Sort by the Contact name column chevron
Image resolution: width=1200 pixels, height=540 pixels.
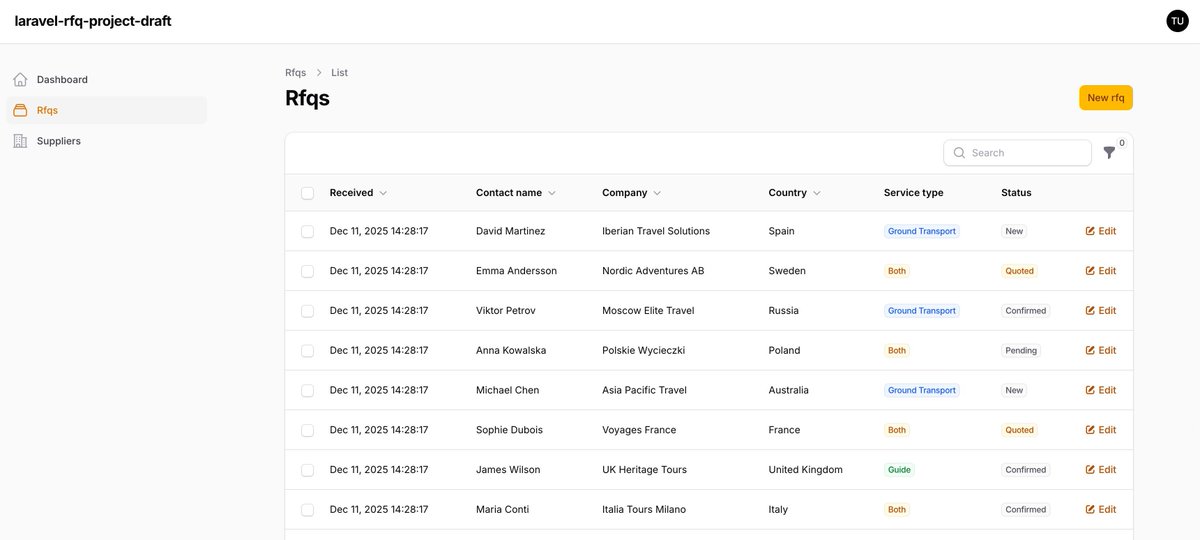pos(552,193)
